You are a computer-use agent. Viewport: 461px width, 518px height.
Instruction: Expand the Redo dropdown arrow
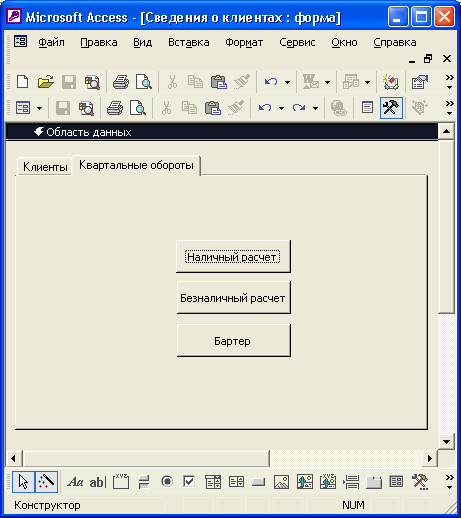(x=315, y=108)
